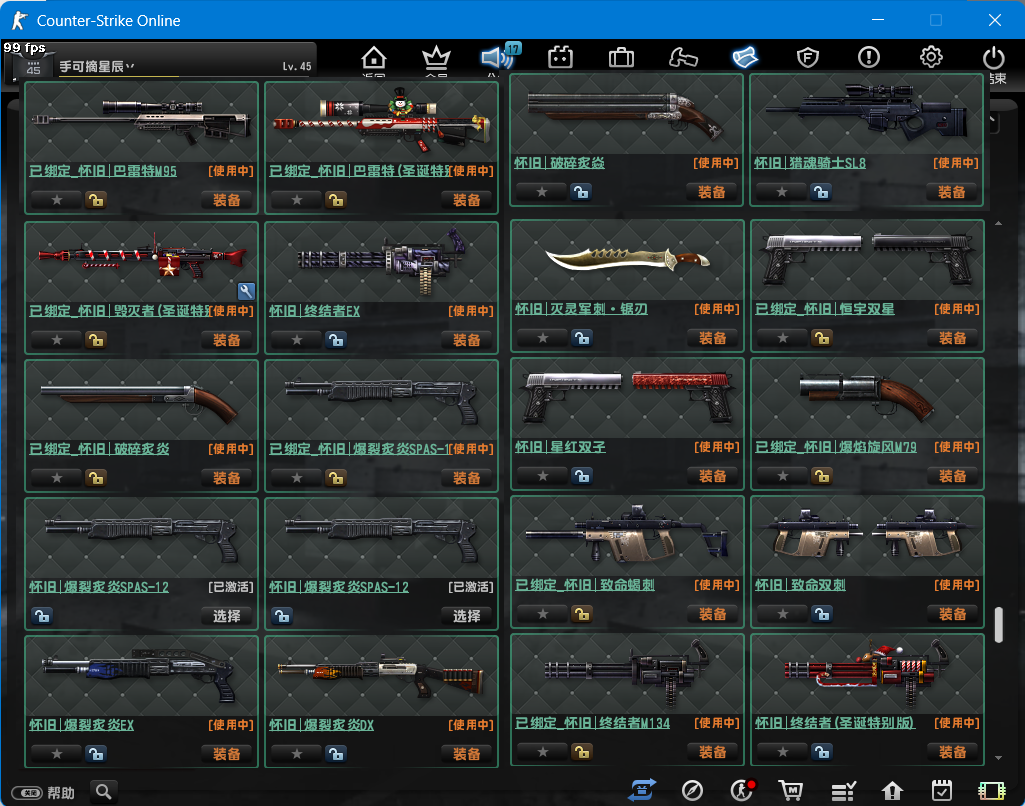Image resolution: width=1025 pixels, height=806 pixels.
Task: Open the 已绑定_怀旧|巴雷特M95 name link
Action: (103, 171)
